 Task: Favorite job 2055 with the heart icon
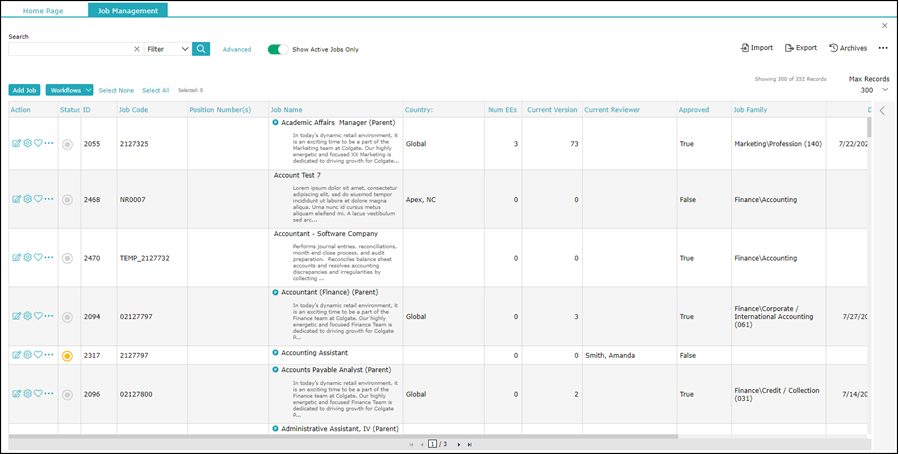click(38, 143)
